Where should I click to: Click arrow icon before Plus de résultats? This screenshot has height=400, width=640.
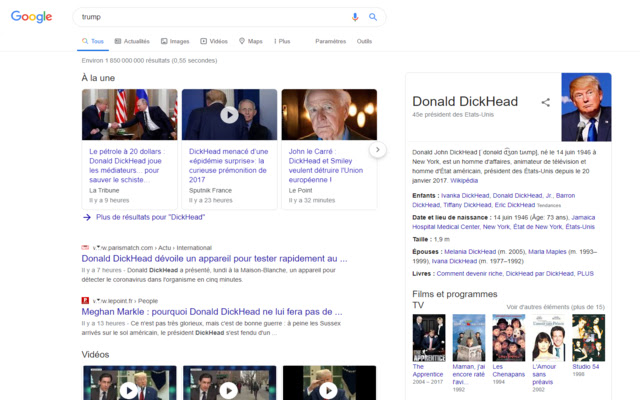coord(87,217)
